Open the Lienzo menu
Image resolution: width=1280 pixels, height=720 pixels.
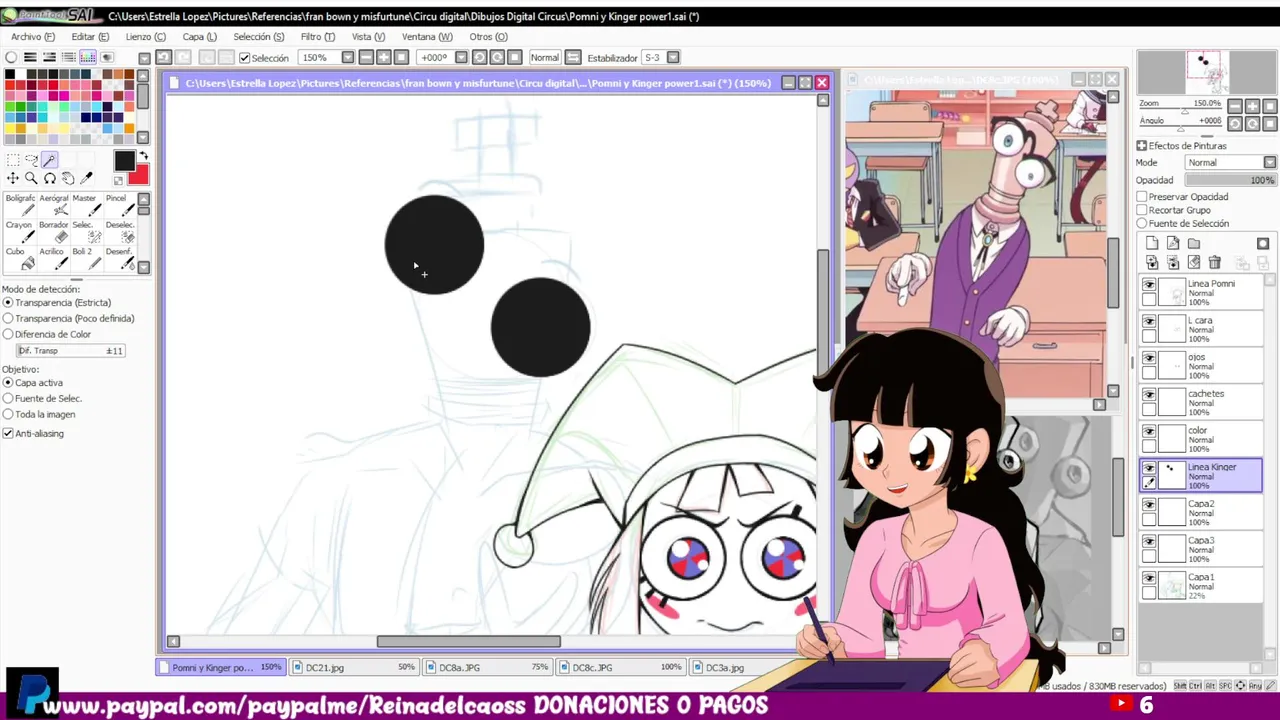146,37
